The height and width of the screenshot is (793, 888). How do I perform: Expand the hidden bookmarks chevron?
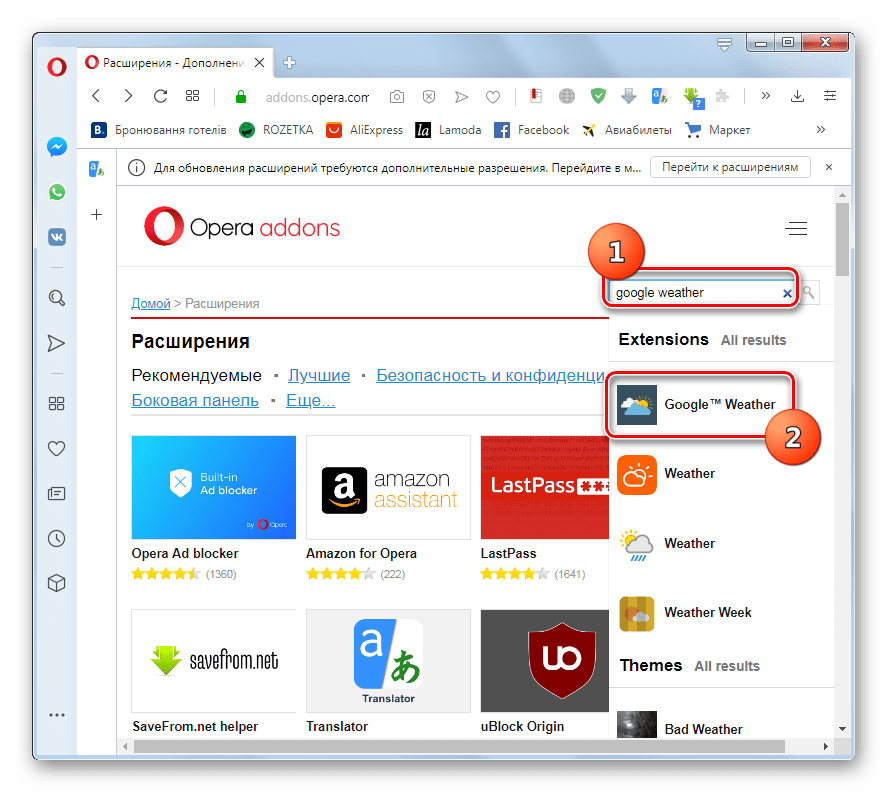[821, 130]
